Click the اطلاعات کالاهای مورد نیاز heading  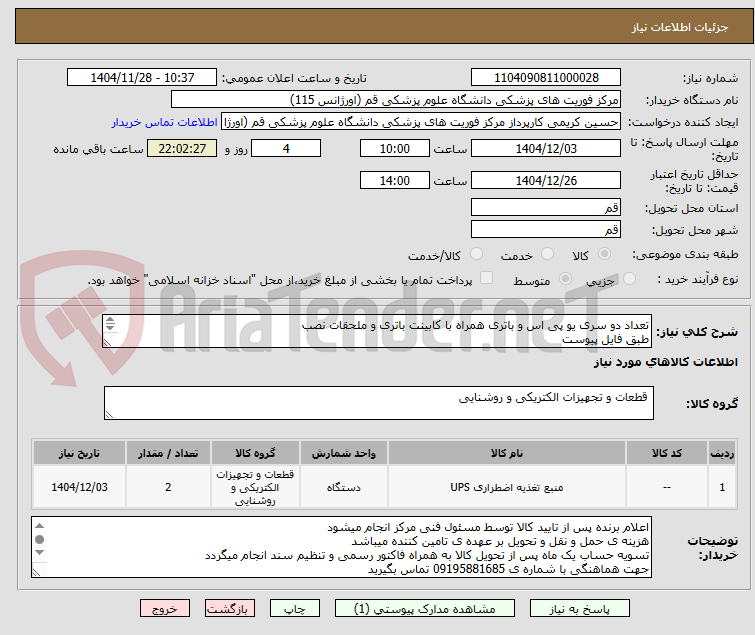[x=665, y=362]
